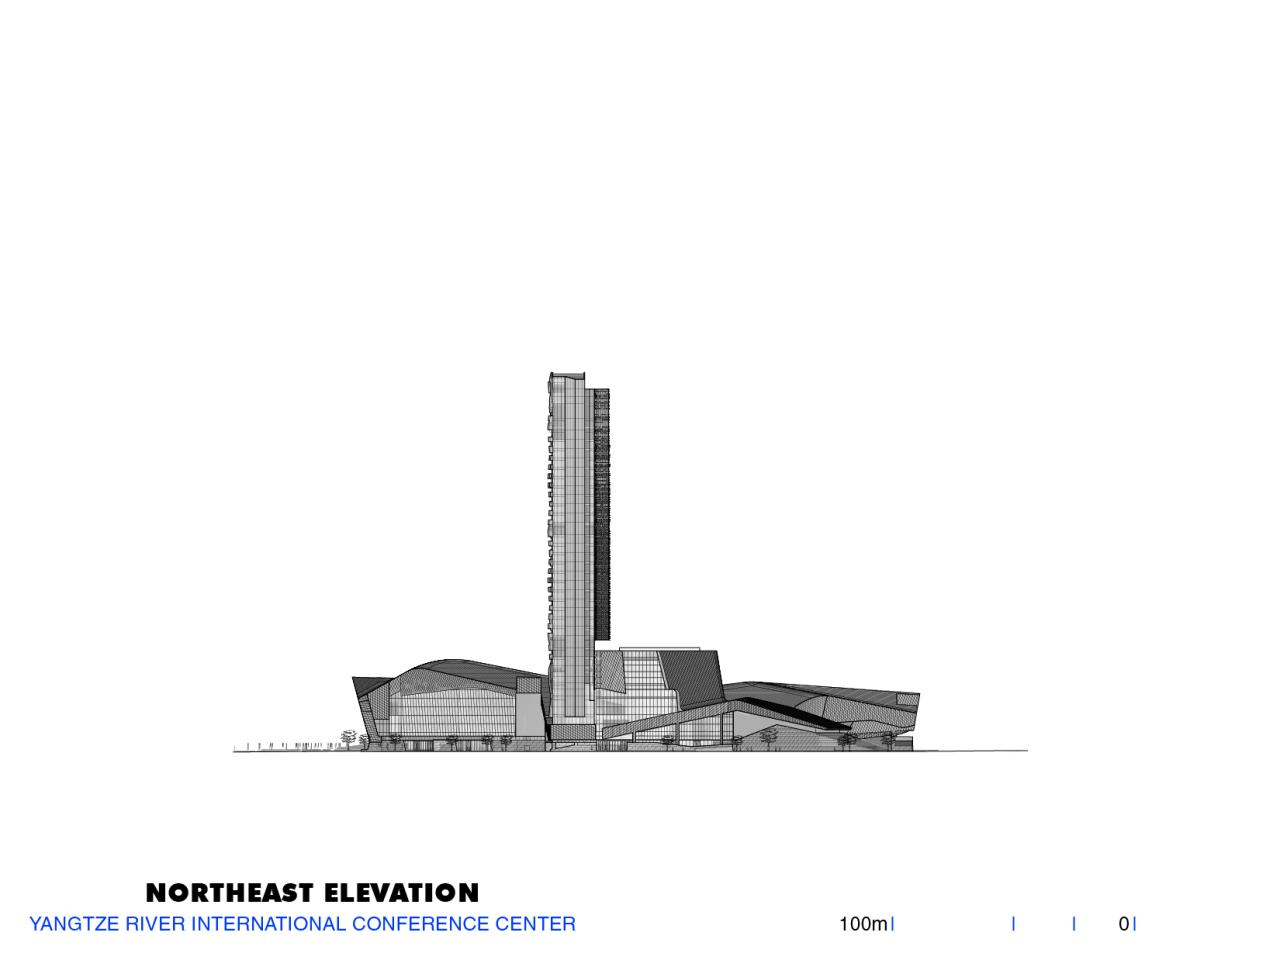Viewport: 1280px width, 960px height.
Task: Open the YANGTZE RIVER INTERNATIONAL CONFERENCE CENTER link
Action: (x=303, y=924)
